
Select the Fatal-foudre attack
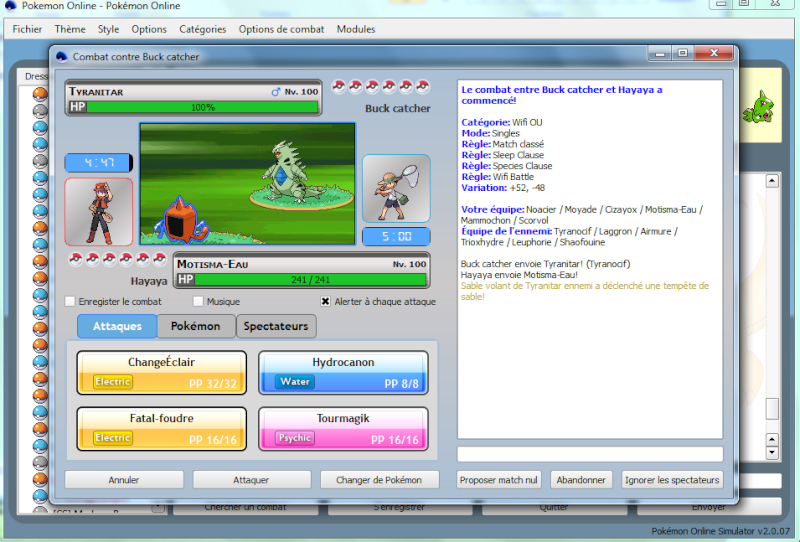tap(161, 429)
